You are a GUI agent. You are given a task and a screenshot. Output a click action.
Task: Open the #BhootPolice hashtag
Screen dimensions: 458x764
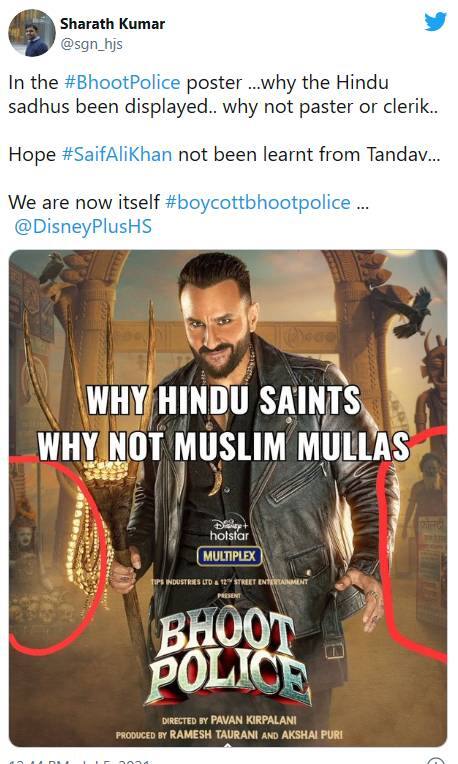click(x=122, y=82)
